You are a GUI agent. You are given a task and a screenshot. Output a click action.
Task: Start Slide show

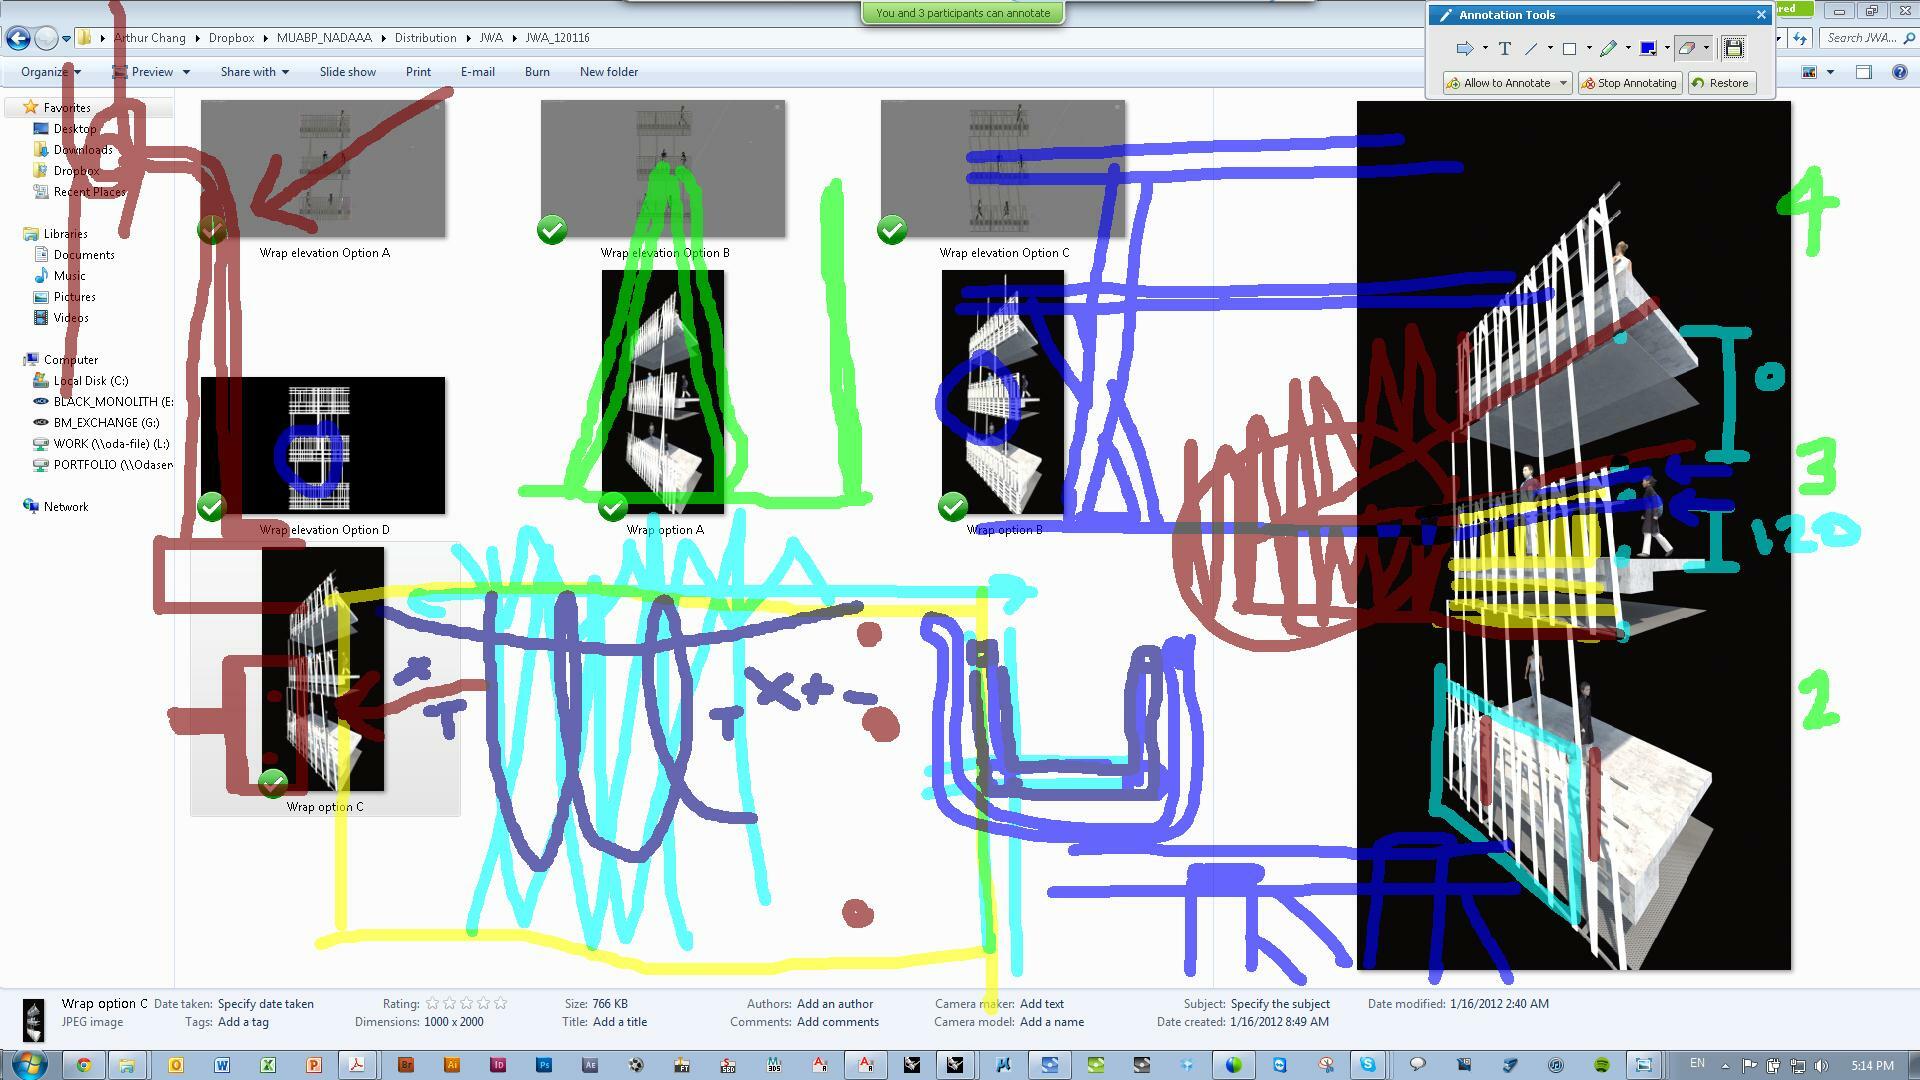tap(348, 72)
